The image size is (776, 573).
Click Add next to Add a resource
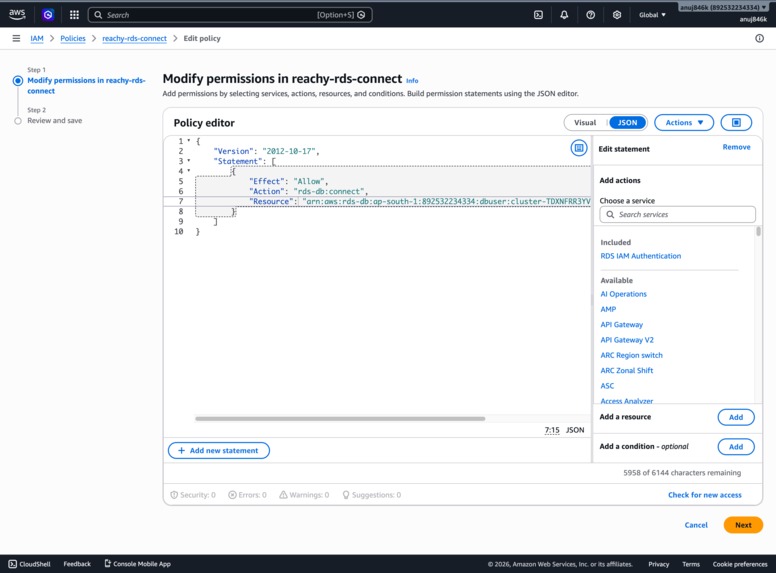(736, 417)
